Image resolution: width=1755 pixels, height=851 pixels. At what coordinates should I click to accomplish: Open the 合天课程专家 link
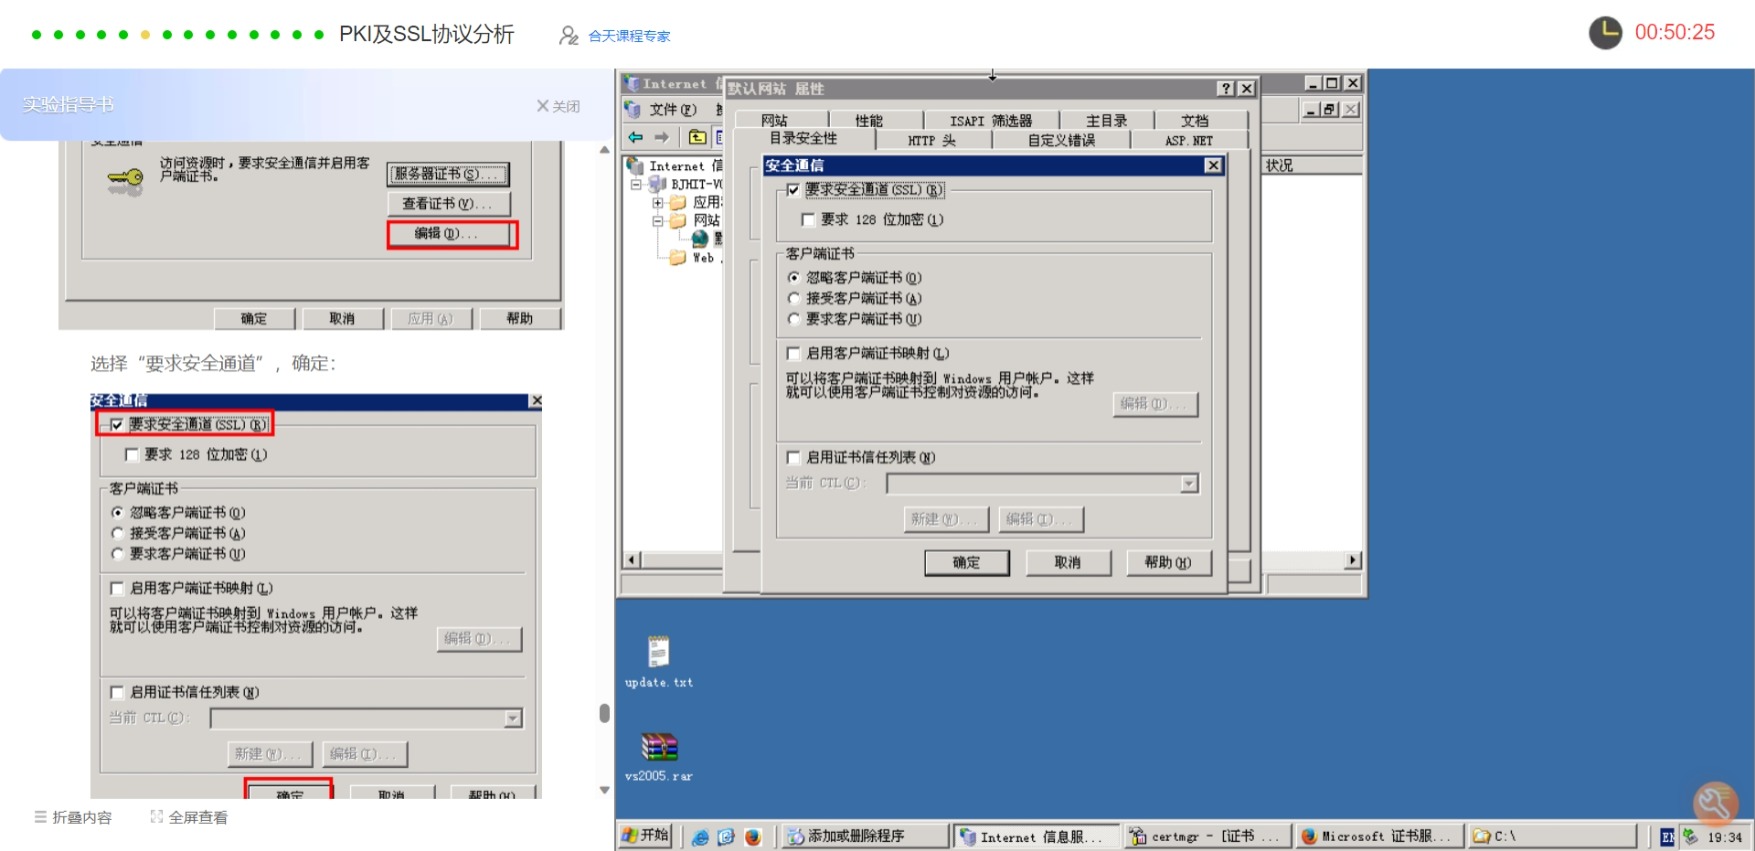coord(629,36)
